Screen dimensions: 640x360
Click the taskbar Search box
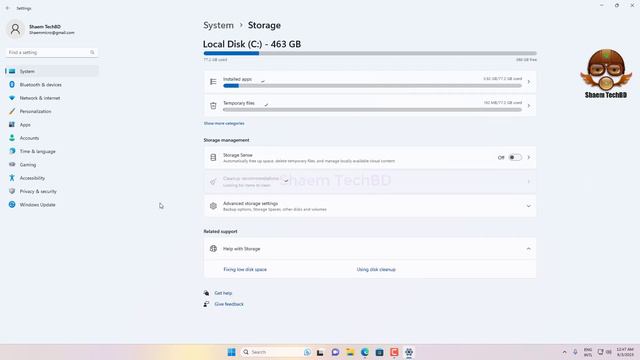(x=277, y=352)
